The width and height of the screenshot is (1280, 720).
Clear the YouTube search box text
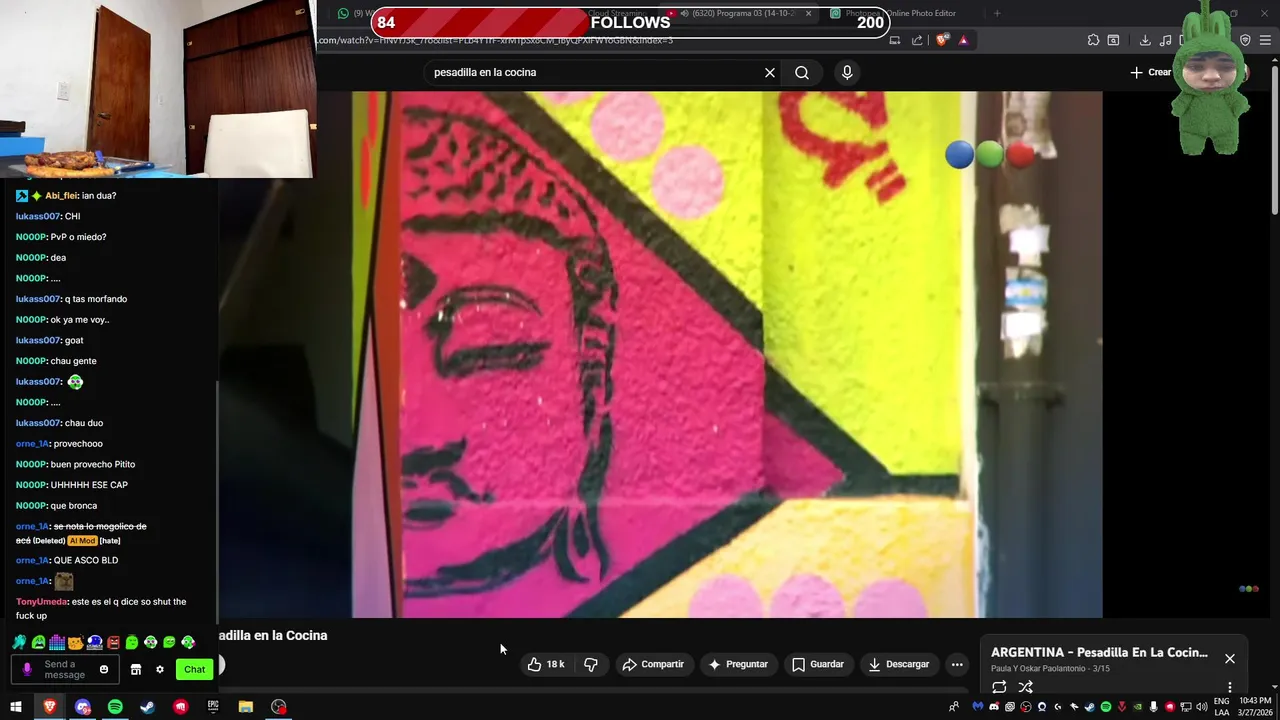click(770, 72)
